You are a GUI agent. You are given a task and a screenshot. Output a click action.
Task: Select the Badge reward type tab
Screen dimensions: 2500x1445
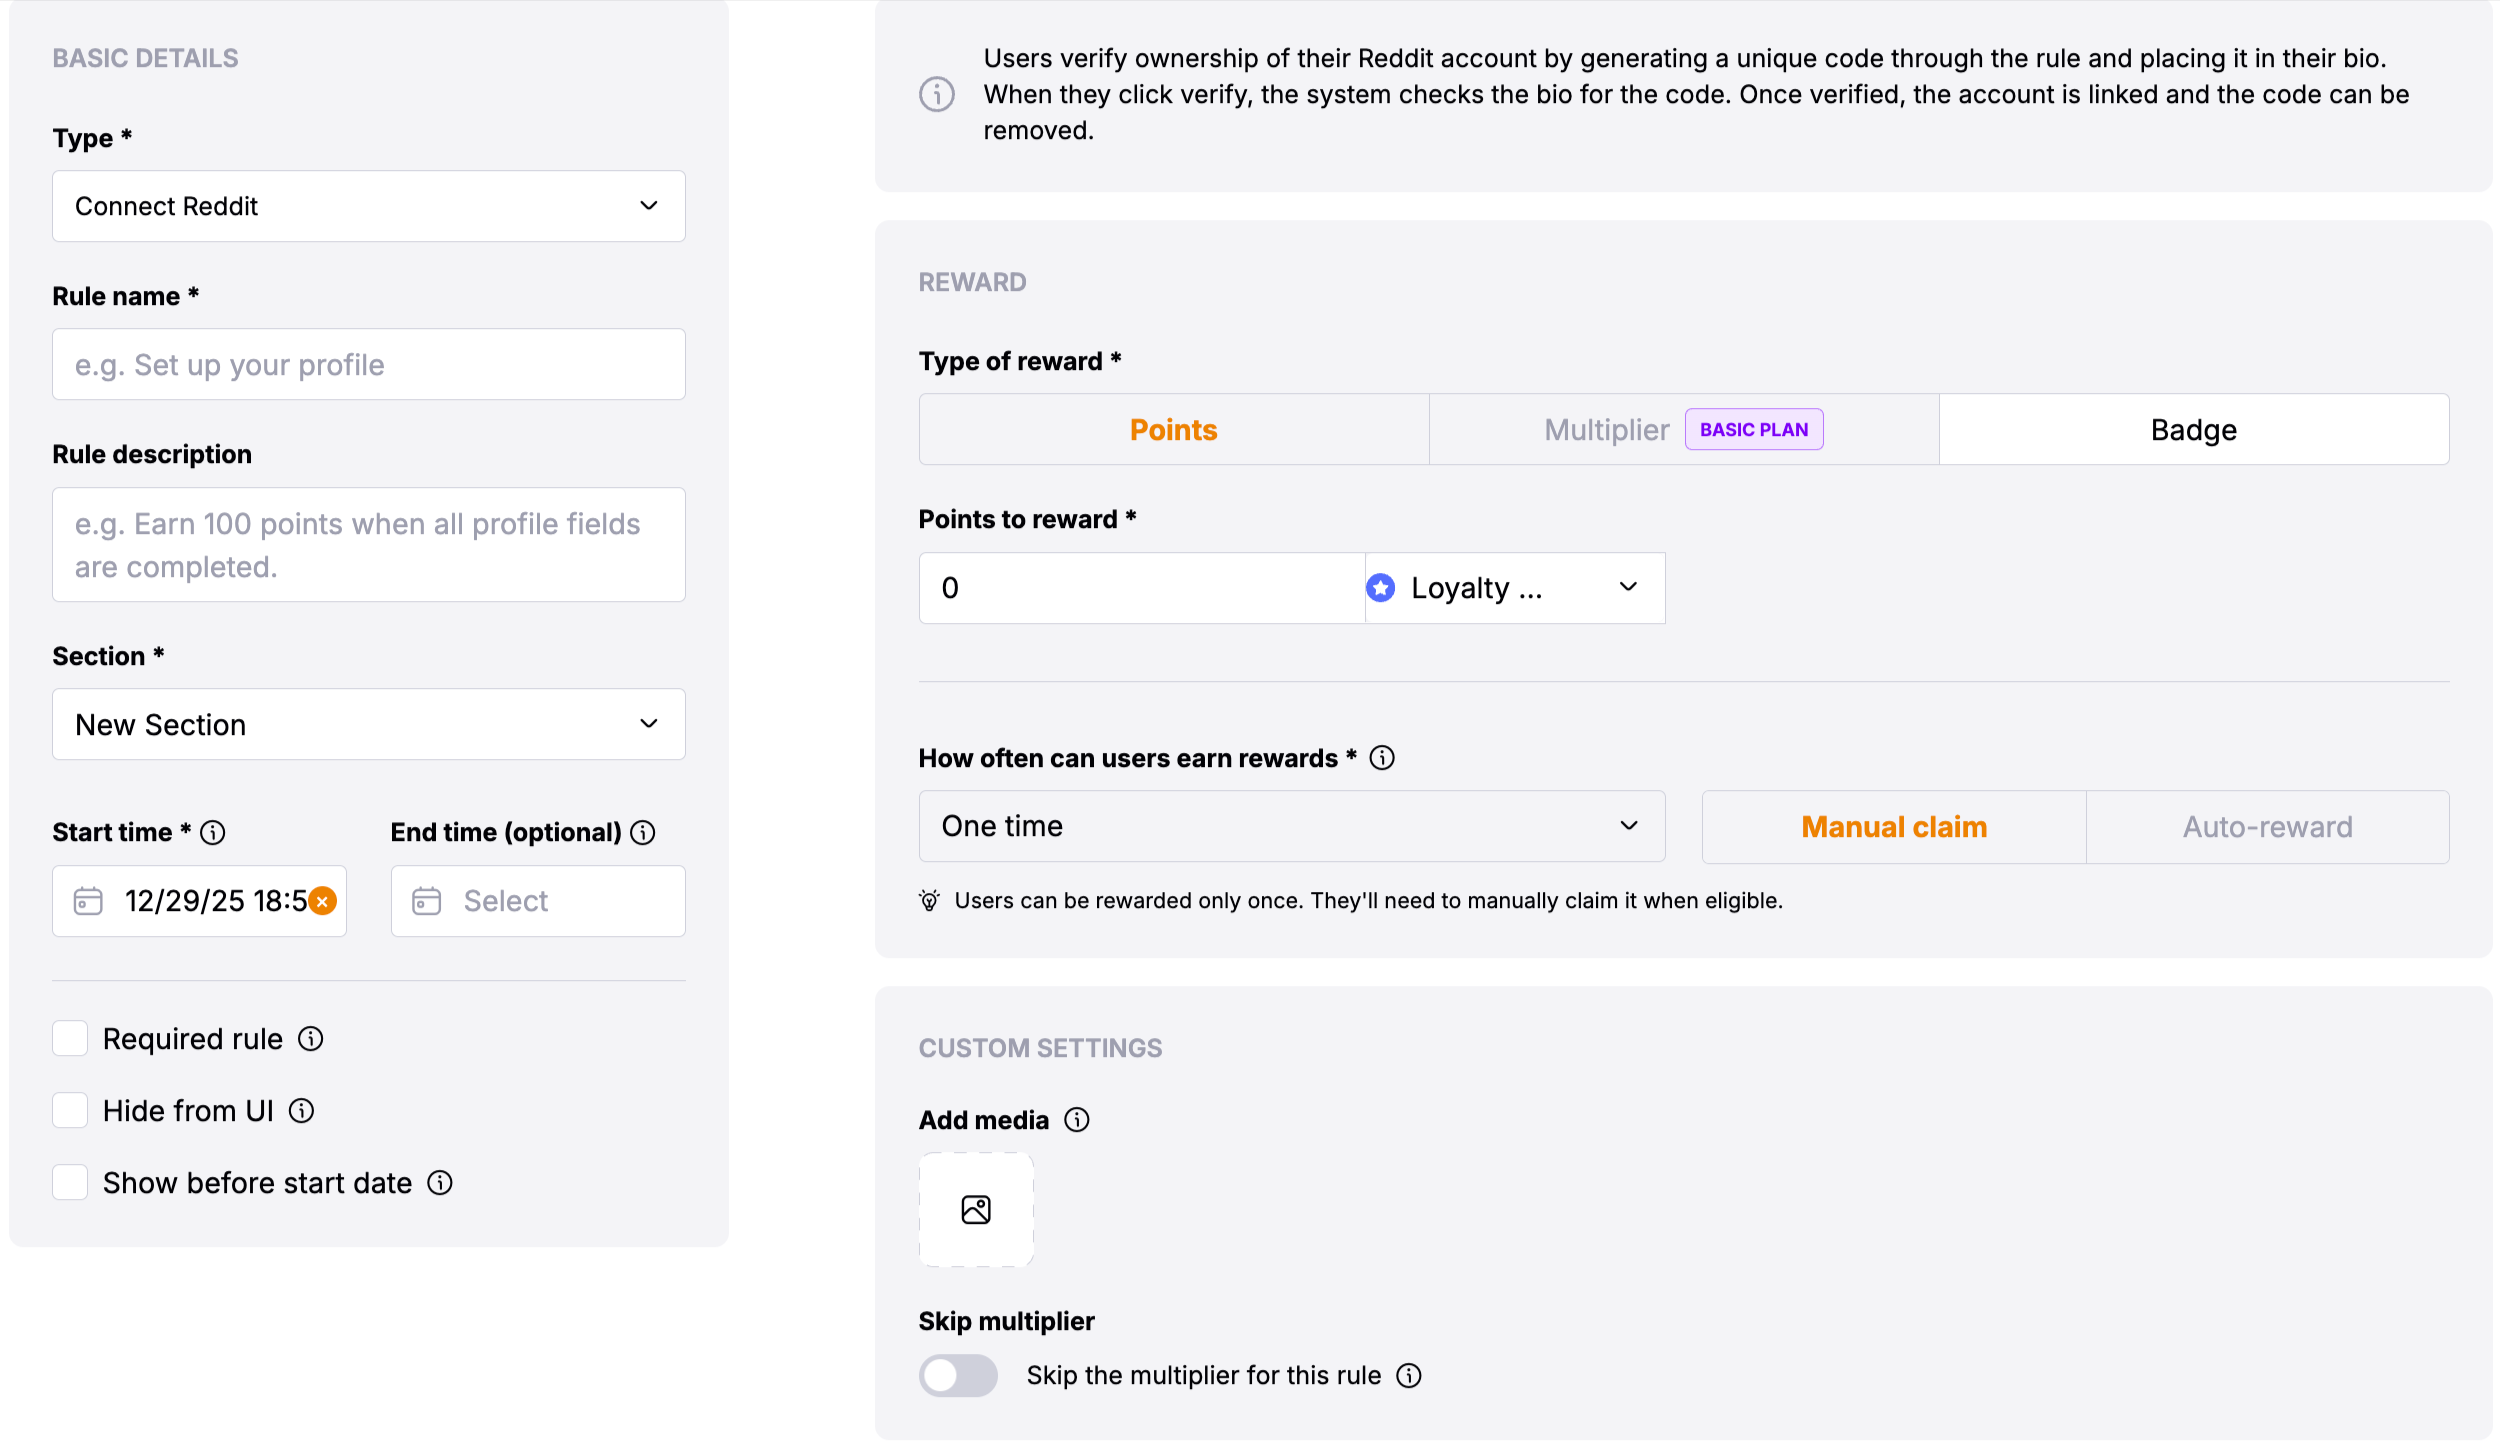tap(2193, 430)
